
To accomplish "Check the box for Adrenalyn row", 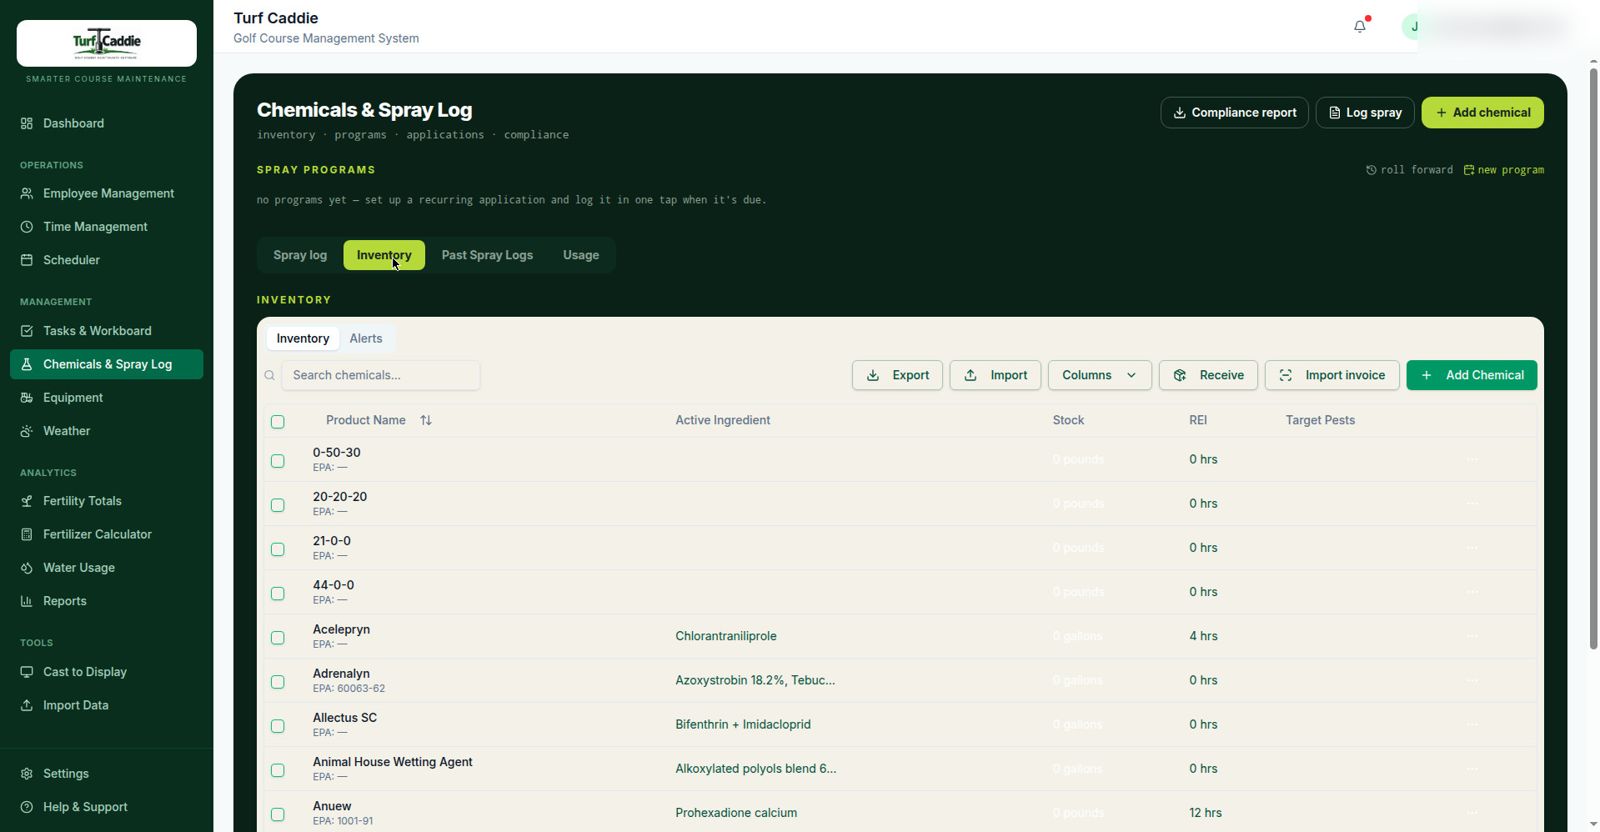I will pos(278,682).
